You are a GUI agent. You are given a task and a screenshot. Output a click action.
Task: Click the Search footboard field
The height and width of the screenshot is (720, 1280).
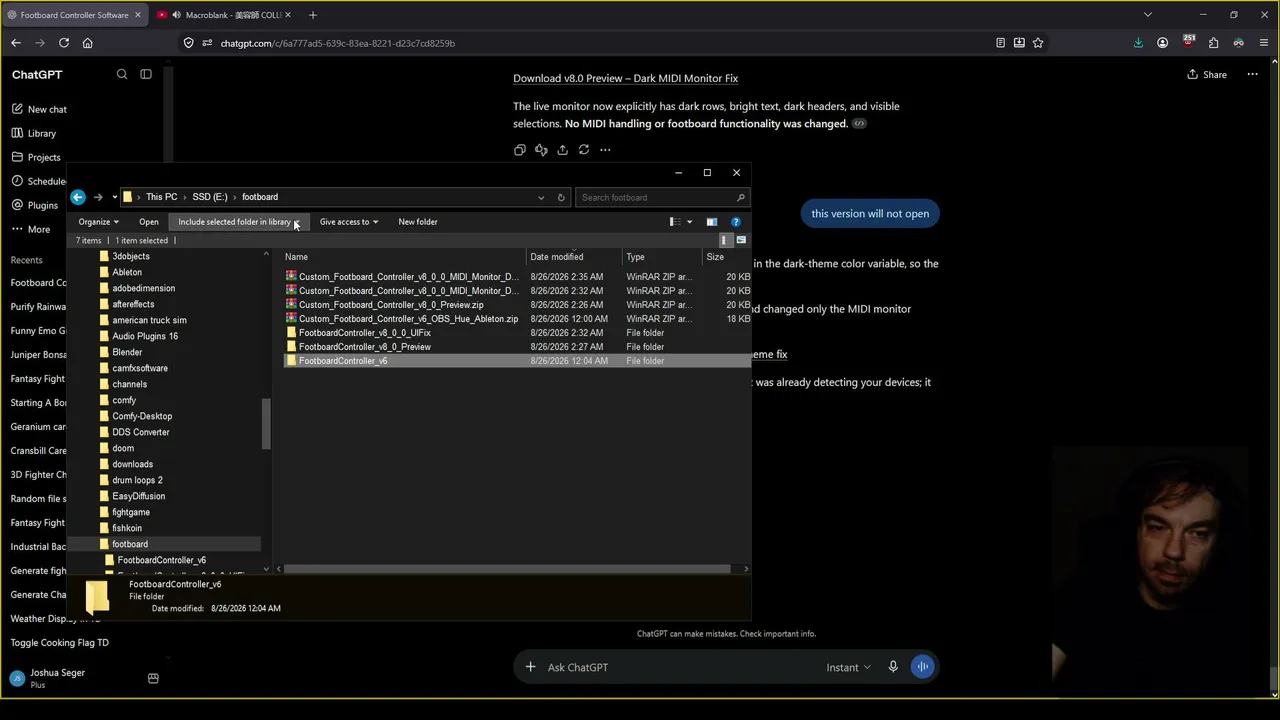660,197
